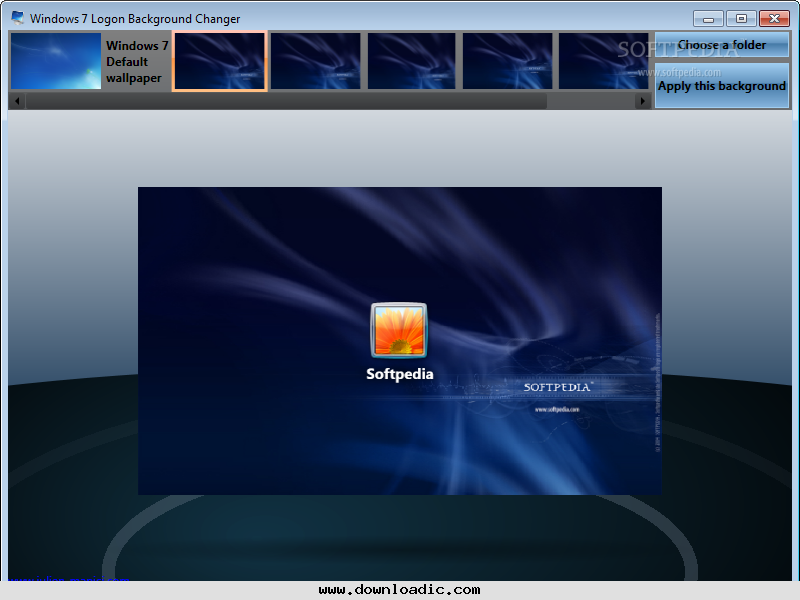800x600 pixels.
Task: Click the Softpedia logo inside the logon preview
Action: pyautogui.click(x=560, y=384)
